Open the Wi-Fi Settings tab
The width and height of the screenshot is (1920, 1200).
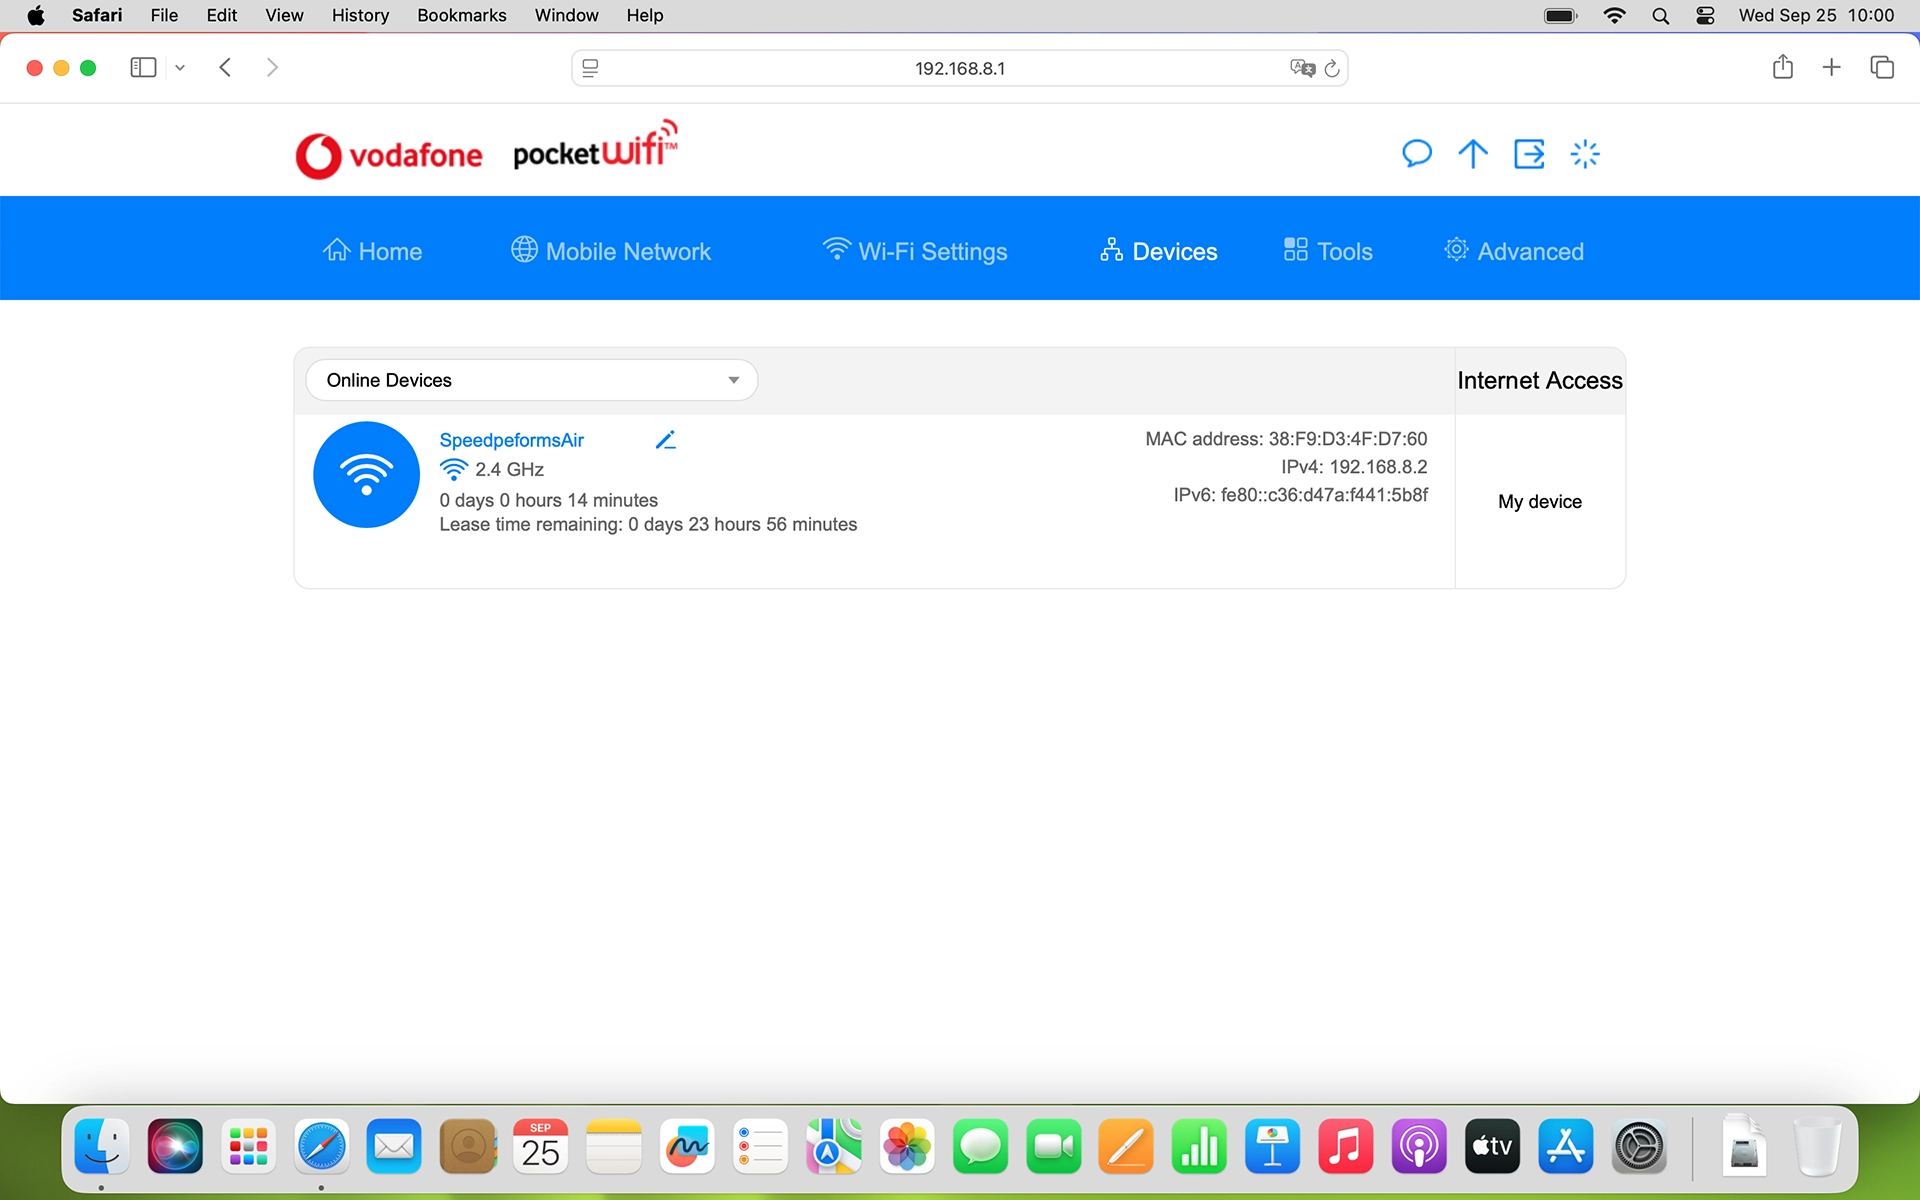pos(914,251)
